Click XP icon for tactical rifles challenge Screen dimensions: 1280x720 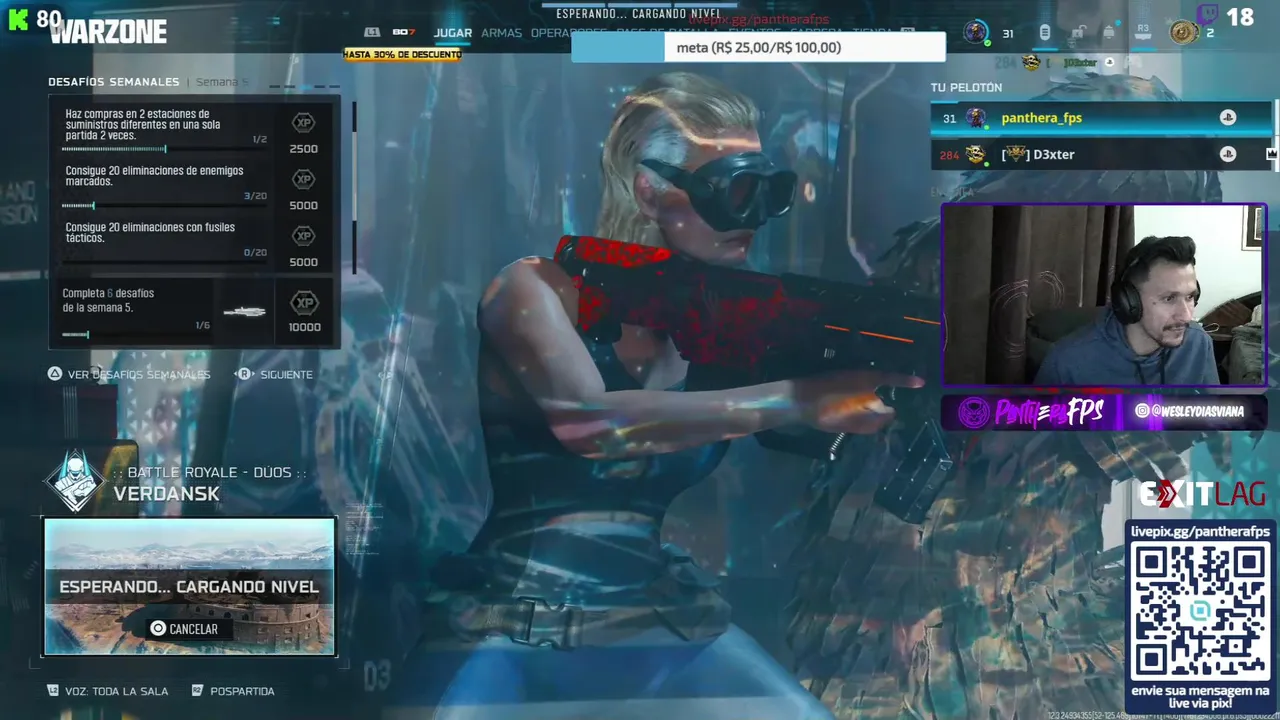pos(303,236)
